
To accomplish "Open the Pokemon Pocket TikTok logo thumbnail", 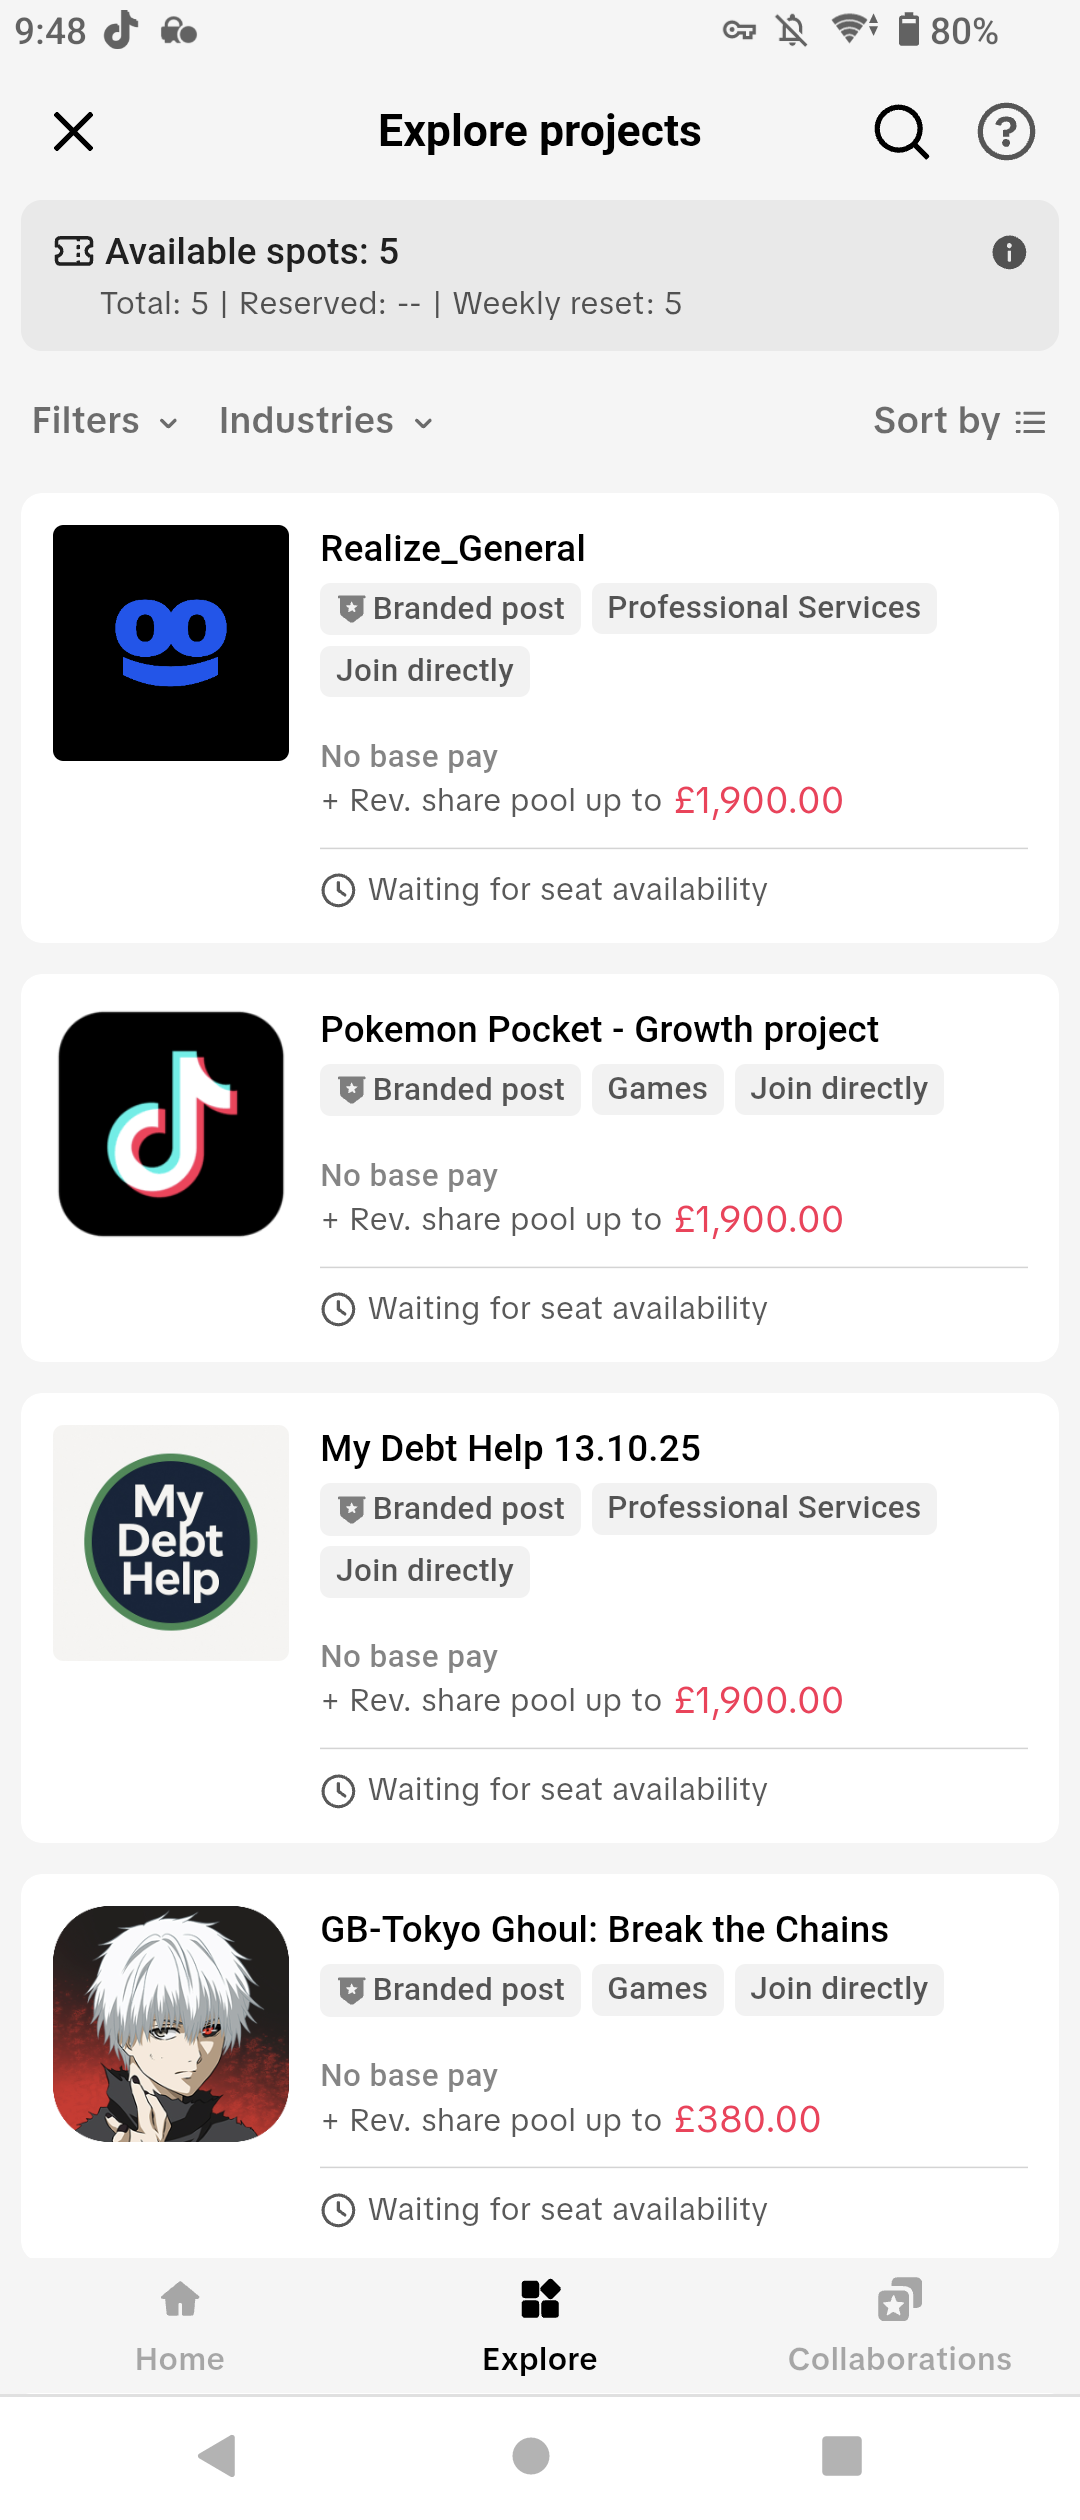I will [x=171, y=1124].
